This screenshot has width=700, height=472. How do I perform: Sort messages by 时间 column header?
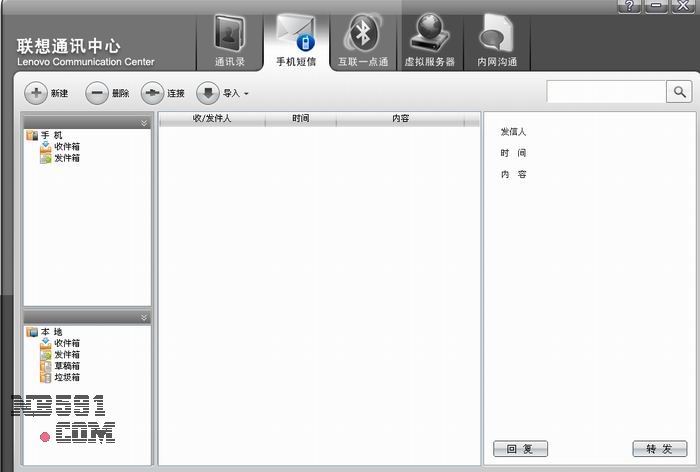click(x=300, y=119)
